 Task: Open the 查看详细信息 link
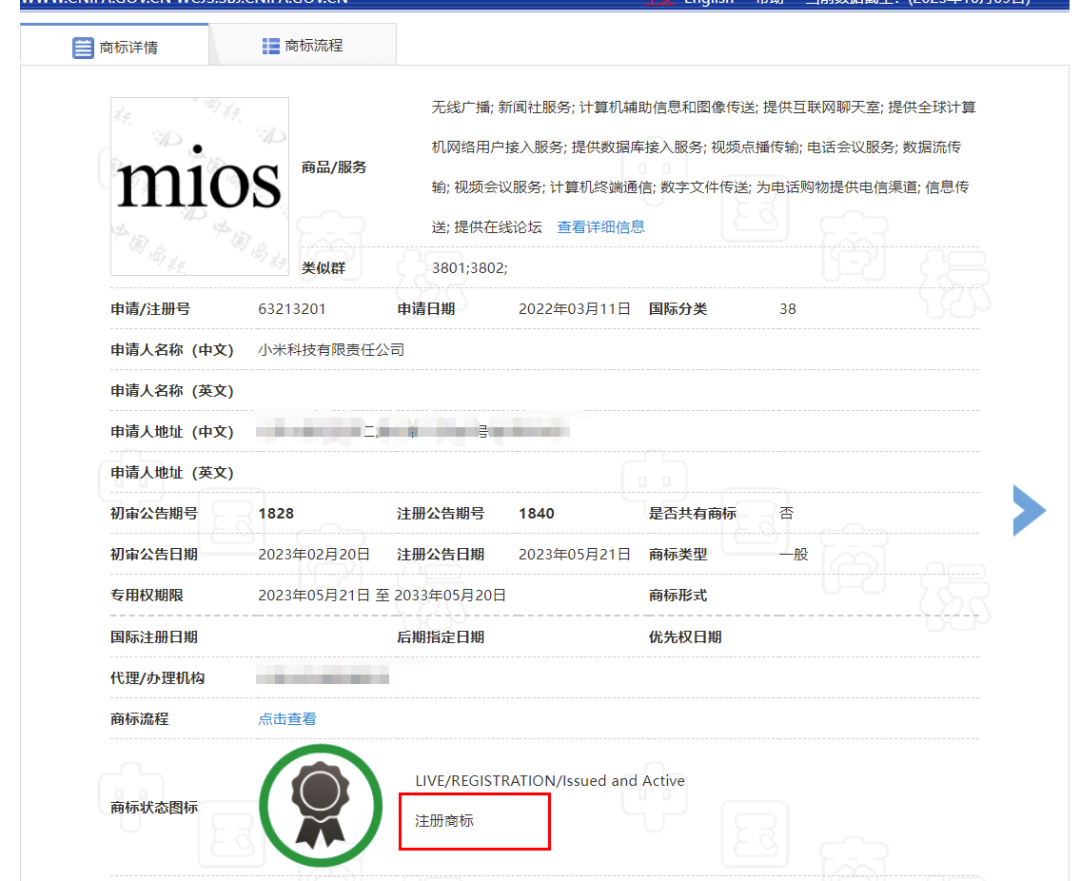(601, 227)
